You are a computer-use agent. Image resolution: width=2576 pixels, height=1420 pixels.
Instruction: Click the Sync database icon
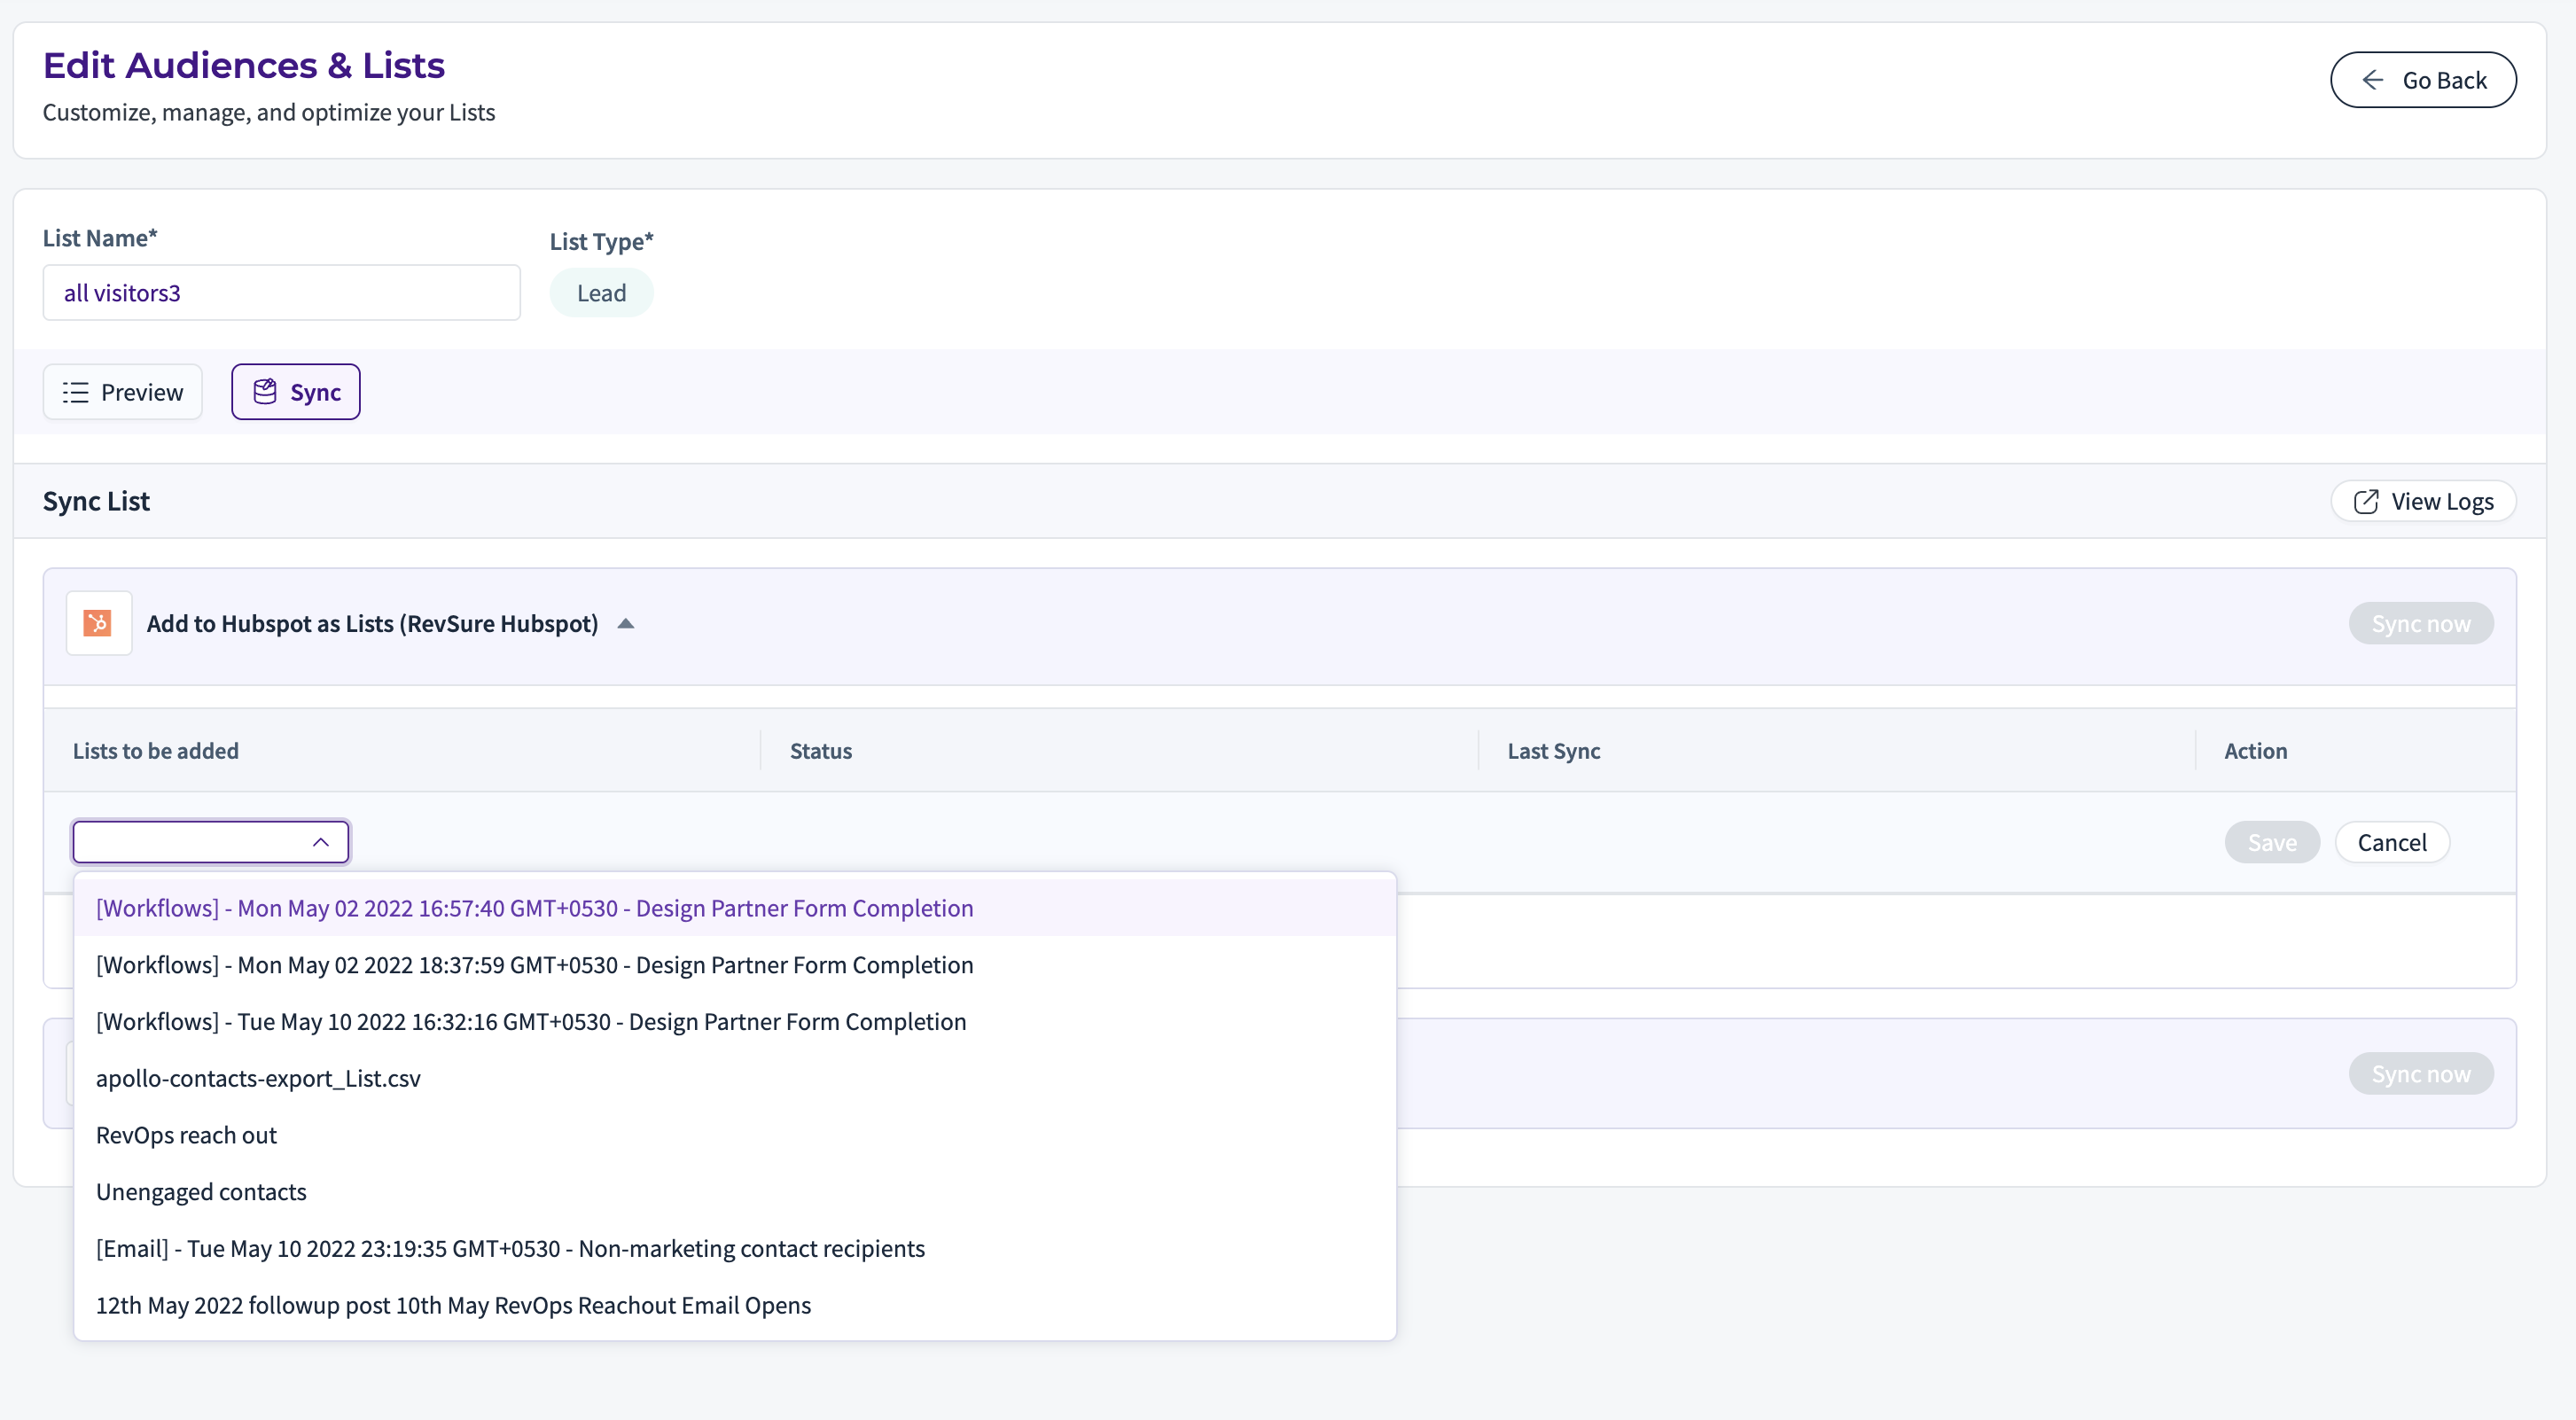(264, 392)
